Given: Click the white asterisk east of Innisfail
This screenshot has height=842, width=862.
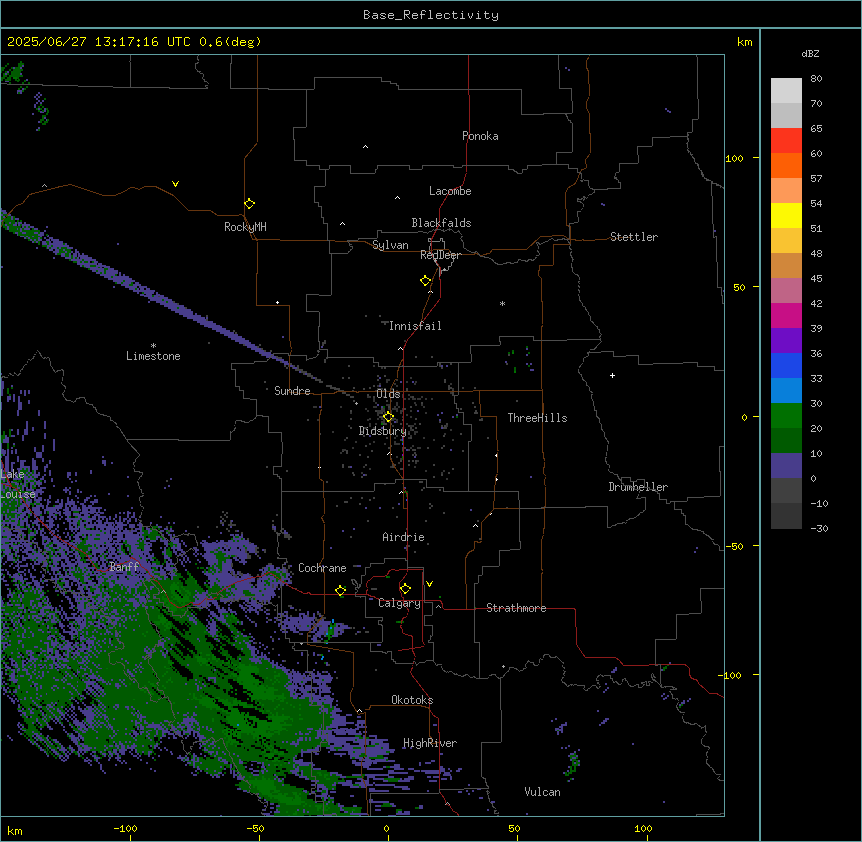Looking at the screenshot, I should pyautogui.click(x=502, y=303).
